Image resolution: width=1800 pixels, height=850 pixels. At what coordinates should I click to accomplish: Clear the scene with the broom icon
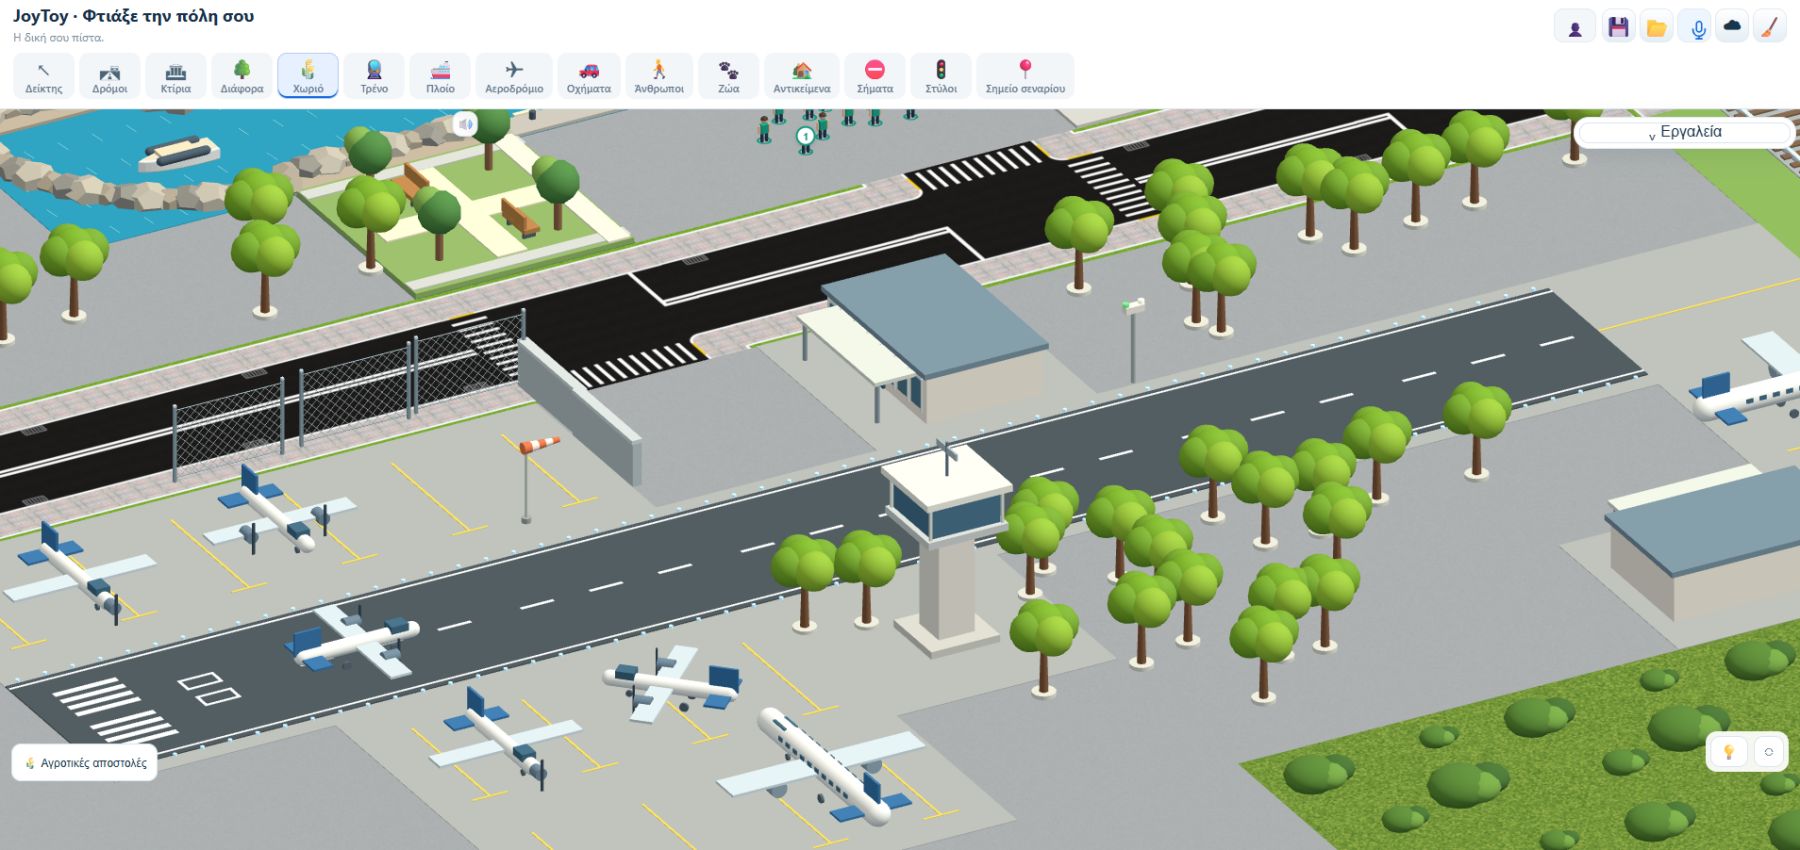pyautogui.click(x=1770, y=28)
